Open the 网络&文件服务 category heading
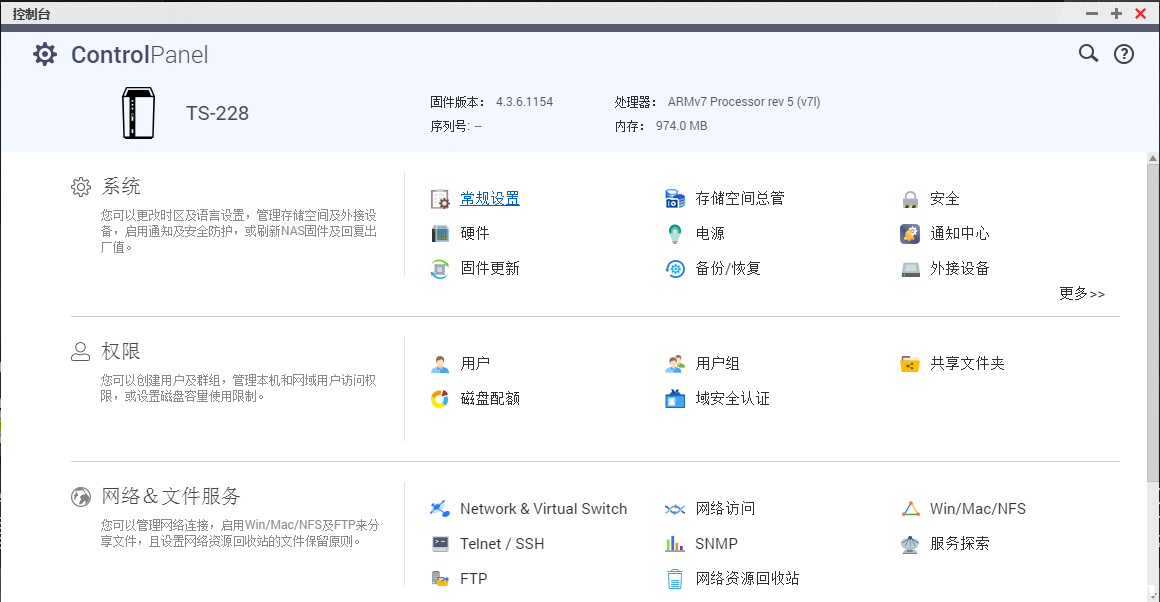The image size is (1160, 602). click(171, 496)
